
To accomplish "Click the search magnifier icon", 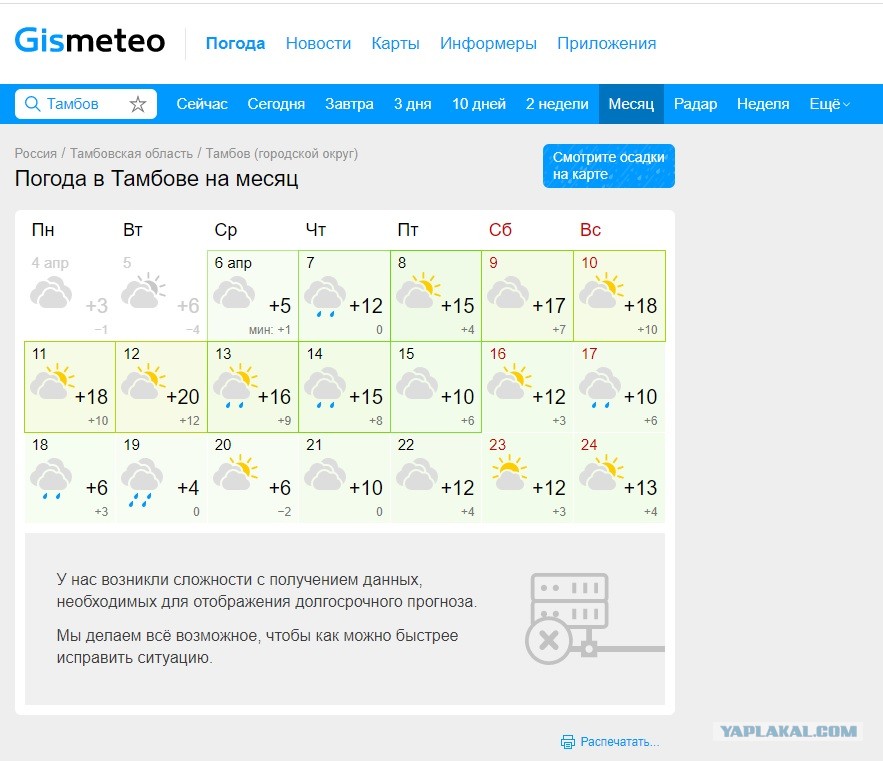I will tap(33, 104).
